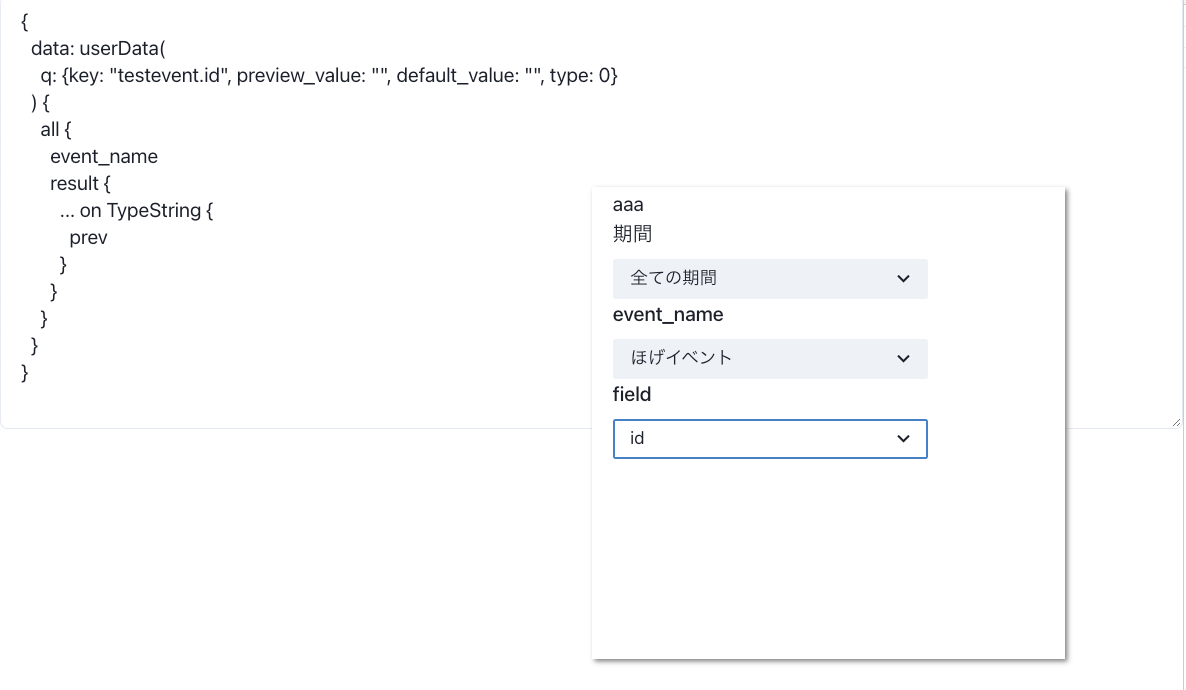This screenshot has width=1186, height=690.
Task: Click the prev field in the query
Action: pyautogui.click(x=88, y=238)
